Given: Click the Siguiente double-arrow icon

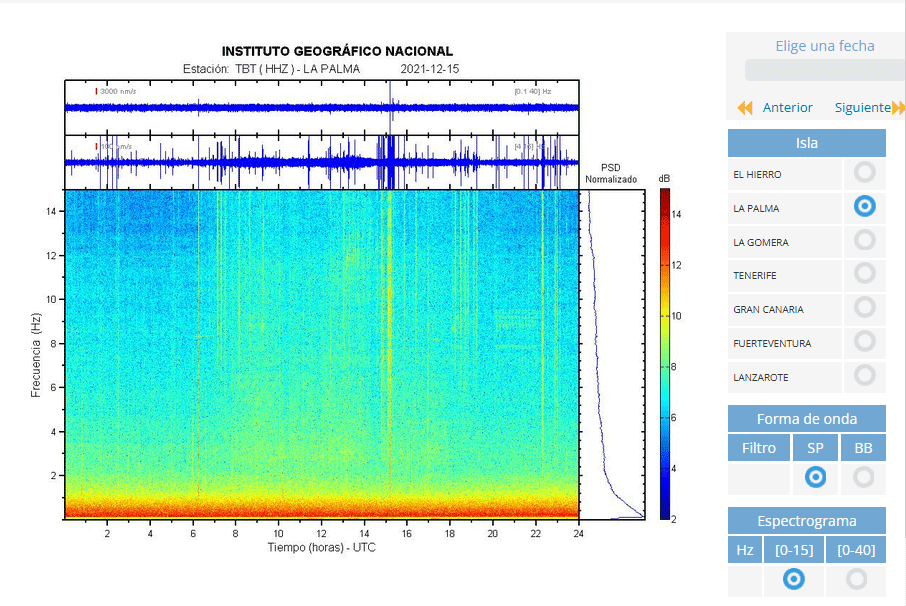Looking at the screenshot, I should click(x=898, y=108).
